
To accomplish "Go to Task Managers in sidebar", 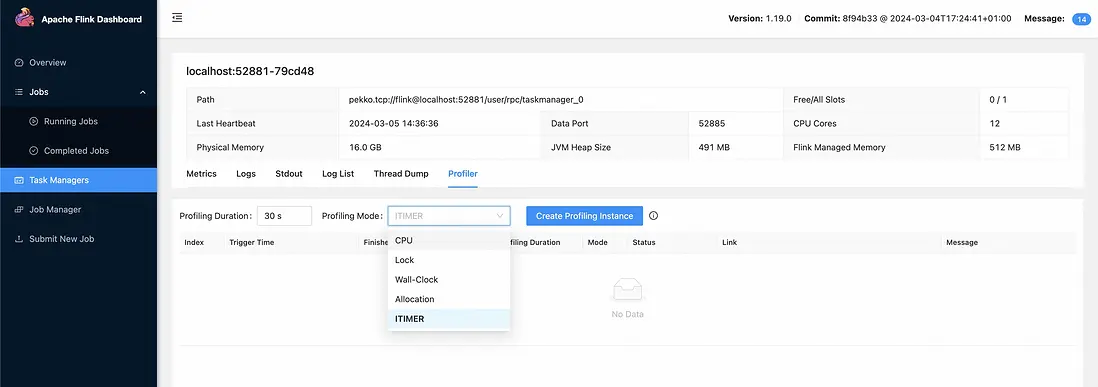I will click(78, 180).
